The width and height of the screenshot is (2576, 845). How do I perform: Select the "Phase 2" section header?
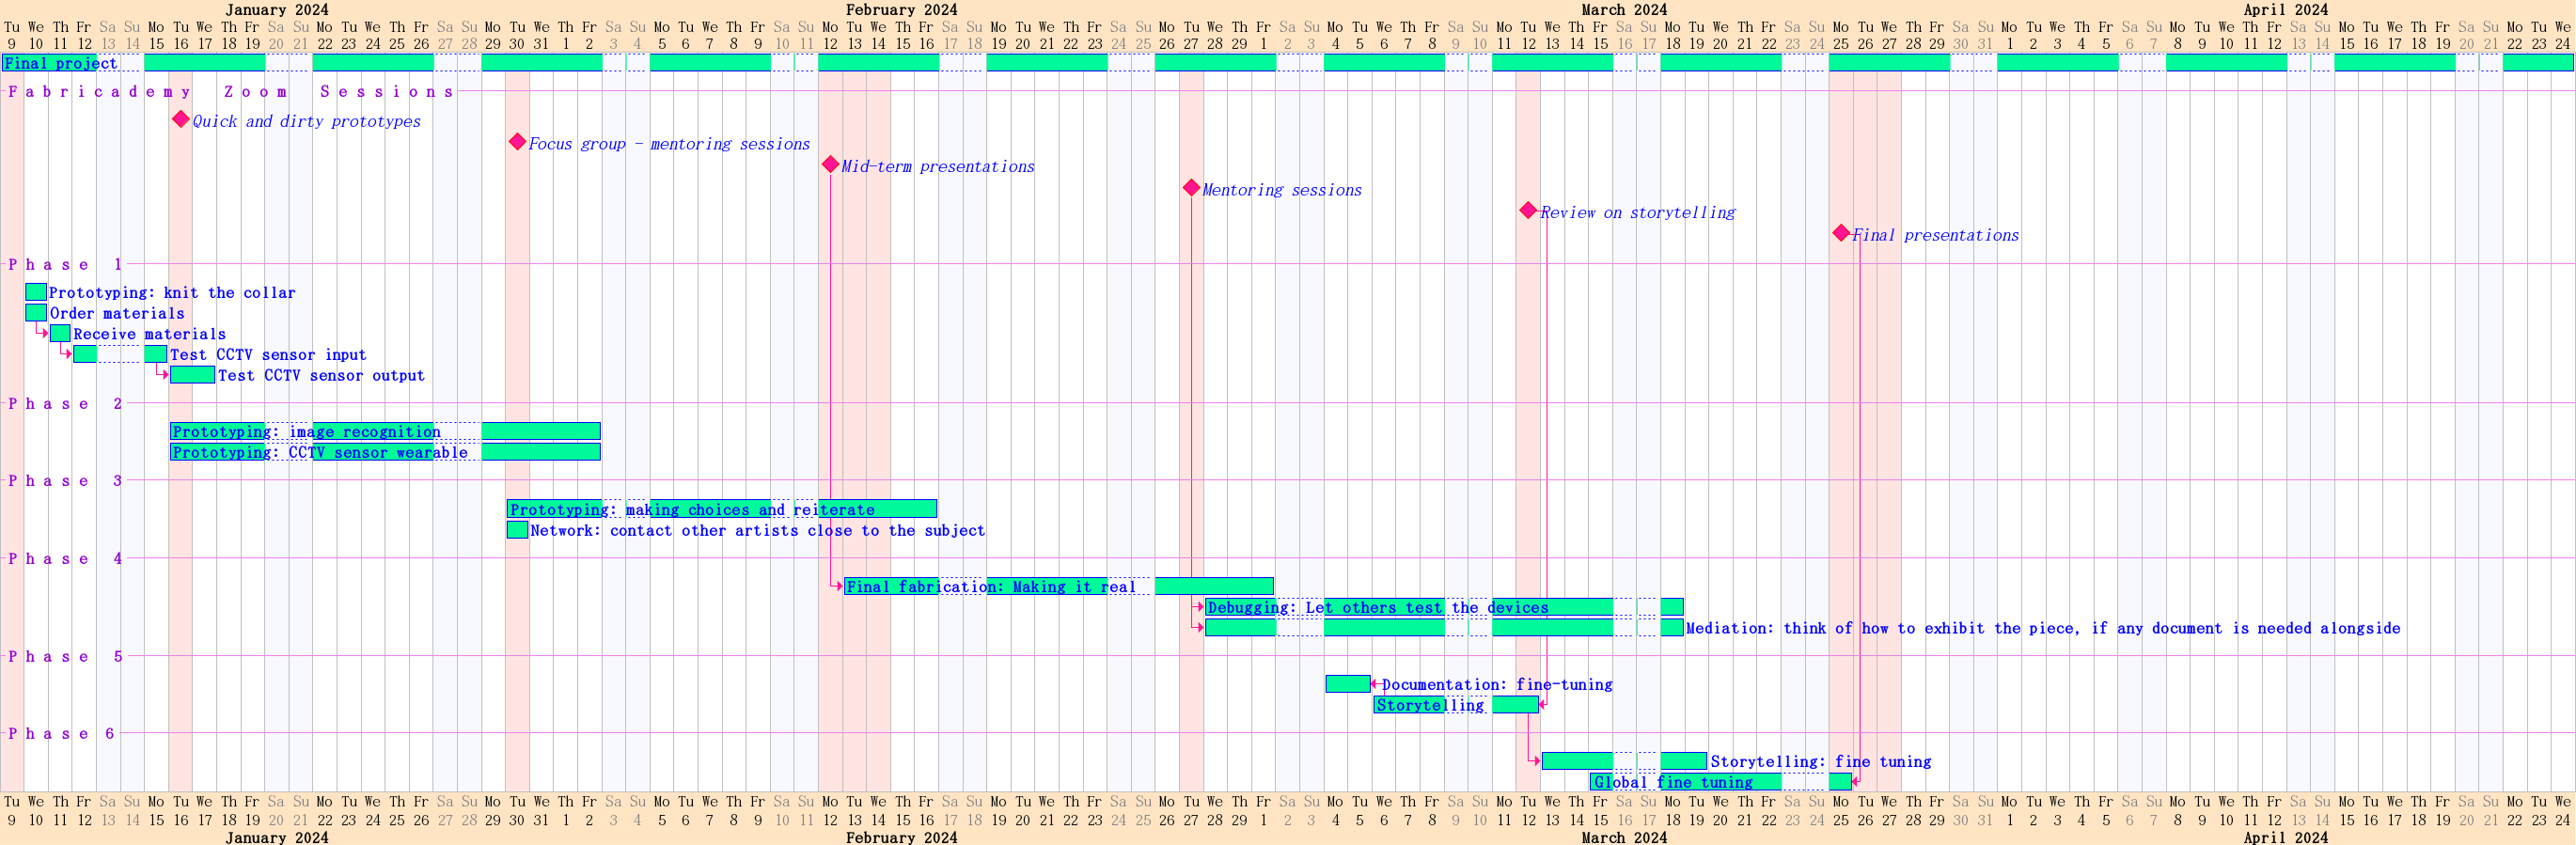click(65, 404)
